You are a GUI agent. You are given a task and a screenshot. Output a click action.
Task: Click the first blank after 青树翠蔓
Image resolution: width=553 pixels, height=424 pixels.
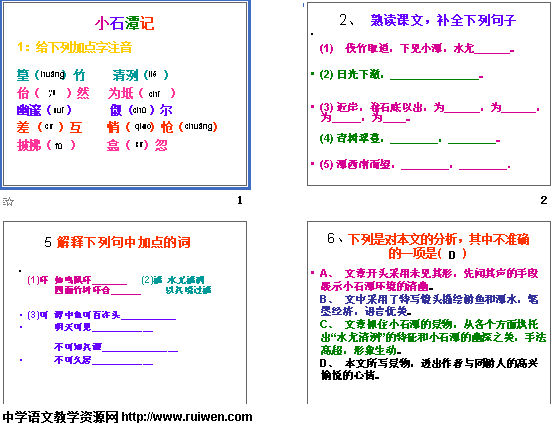pyautogui.click(x=414, y=140)
